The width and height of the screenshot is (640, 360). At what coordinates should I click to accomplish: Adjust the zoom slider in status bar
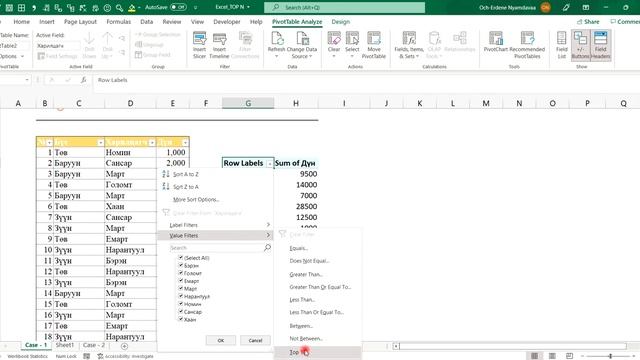point(610,356)
